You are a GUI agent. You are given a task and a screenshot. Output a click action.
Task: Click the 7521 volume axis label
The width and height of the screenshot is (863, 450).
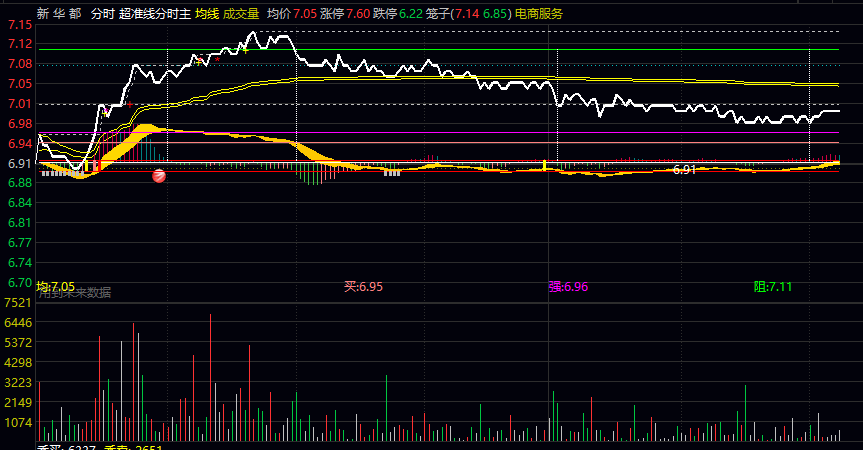18,303
